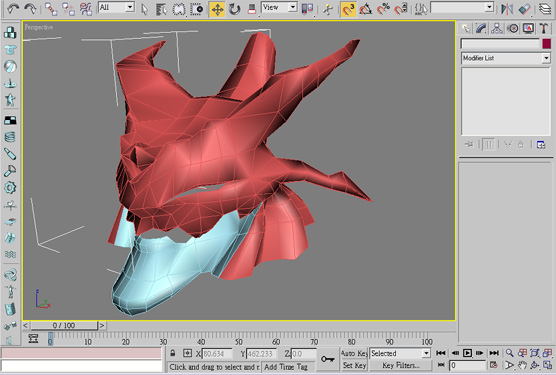Open the Mini Curve Editor icon
Screen dimensions: 556x375
pos(33,339)
